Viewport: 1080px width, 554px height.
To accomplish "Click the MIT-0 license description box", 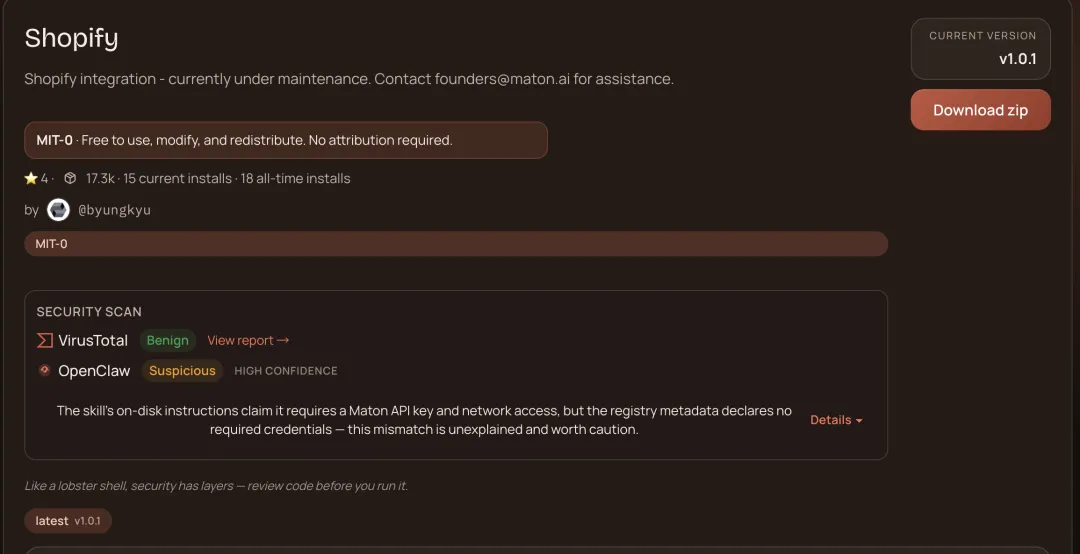I will coord(285,140).
